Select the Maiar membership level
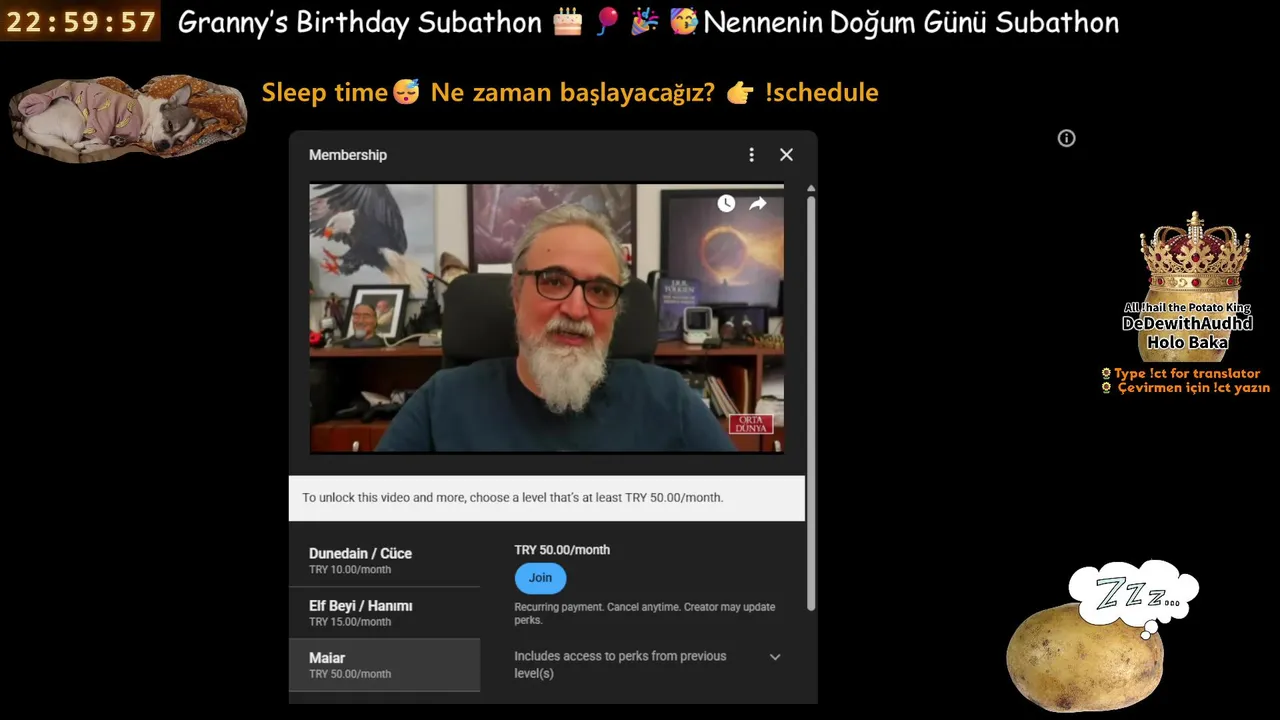1280x720 pixels. coord(384,665)
